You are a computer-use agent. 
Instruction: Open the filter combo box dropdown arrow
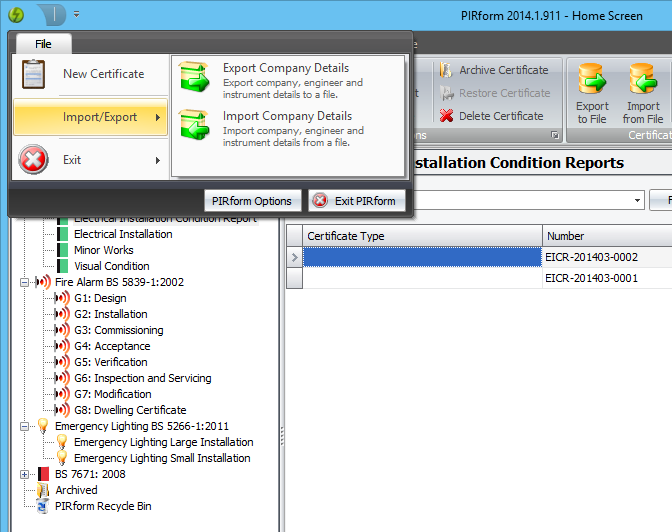[x=637, y=201]
